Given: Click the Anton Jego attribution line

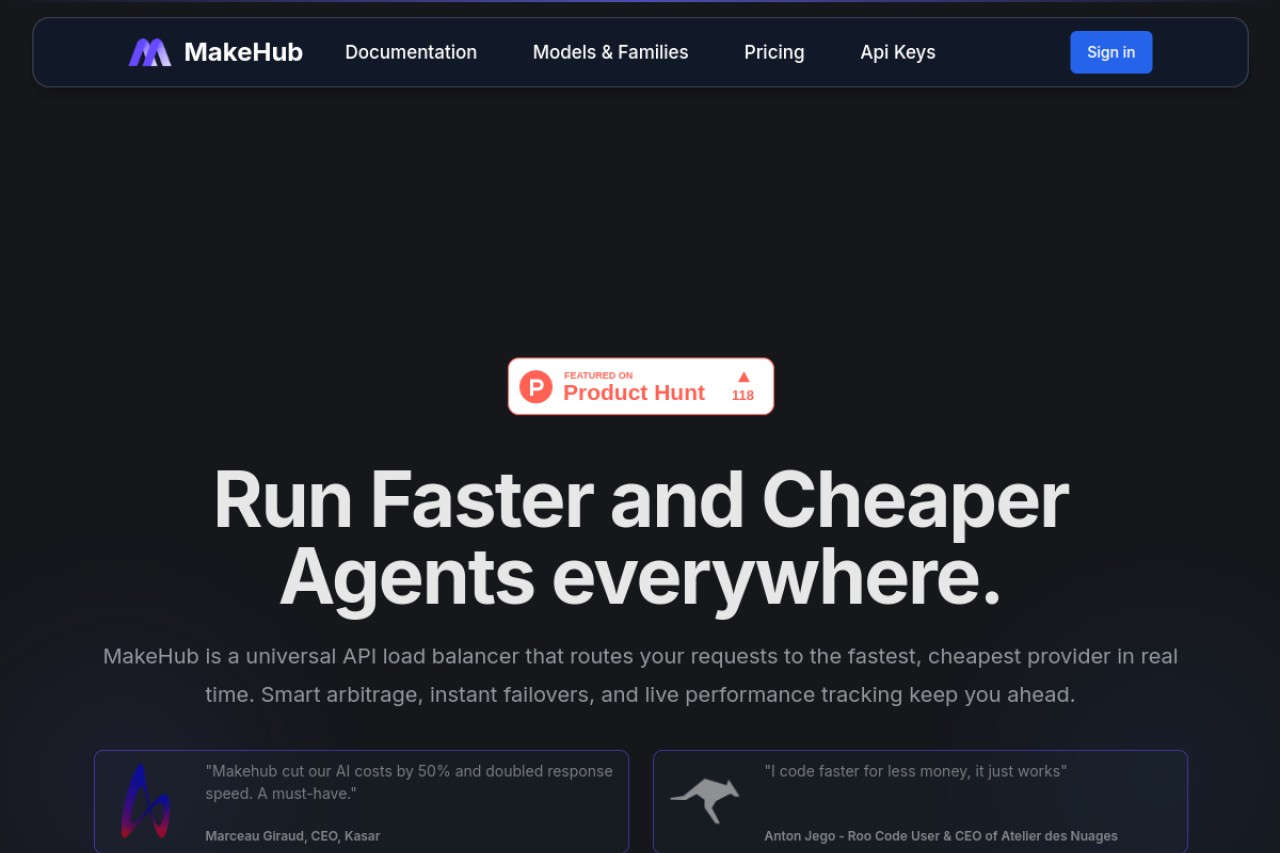Looking at the screenshot, I should [941, 836].
